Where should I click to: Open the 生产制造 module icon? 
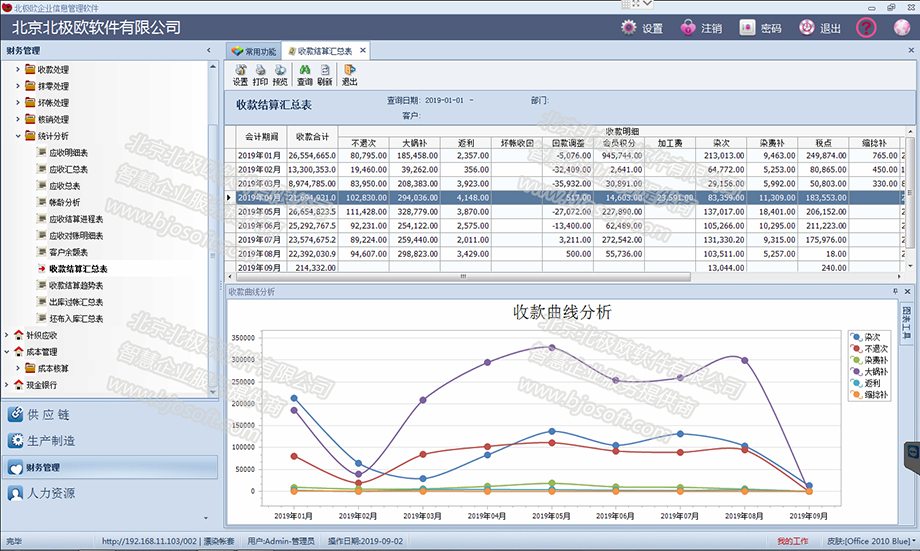[15, 441]
